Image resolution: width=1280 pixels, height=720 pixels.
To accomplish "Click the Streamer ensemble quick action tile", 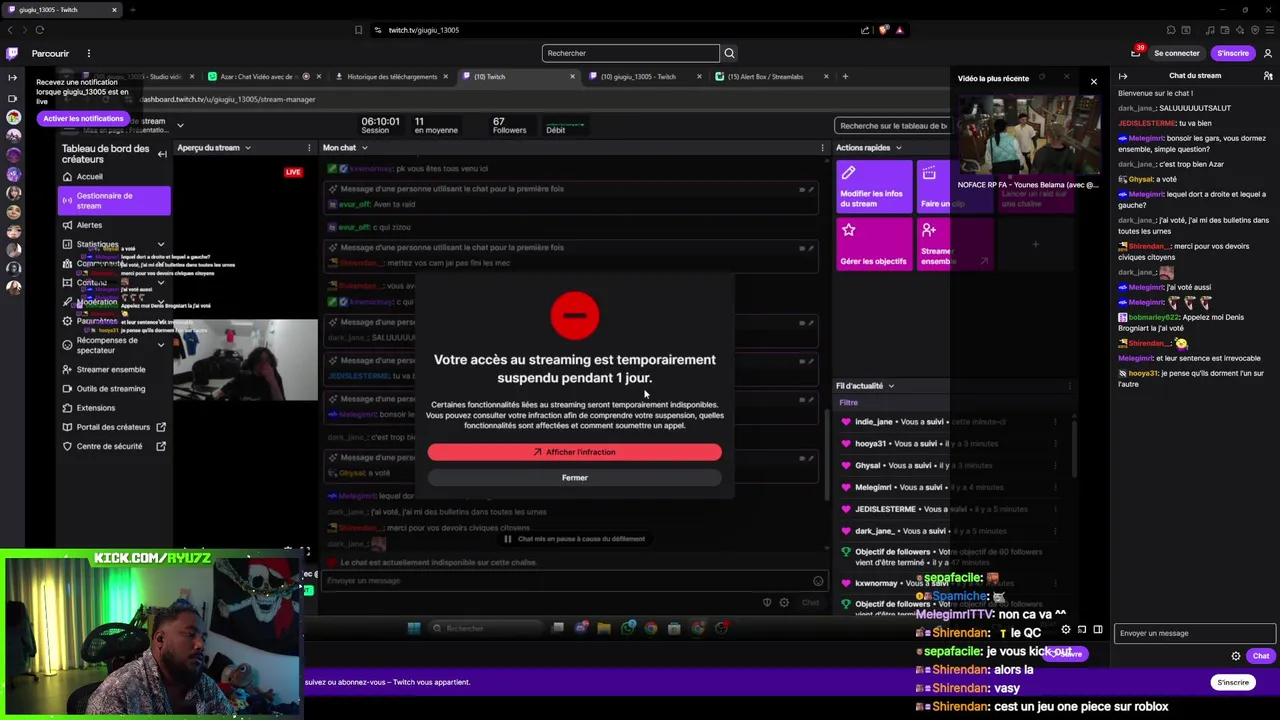I will coord(955,245).
